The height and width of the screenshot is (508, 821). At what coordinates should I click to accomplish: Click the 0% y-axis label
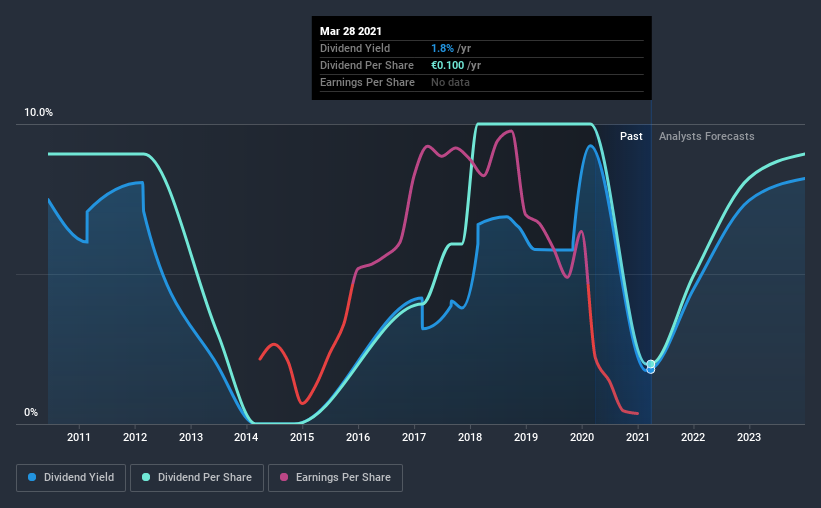31,413
